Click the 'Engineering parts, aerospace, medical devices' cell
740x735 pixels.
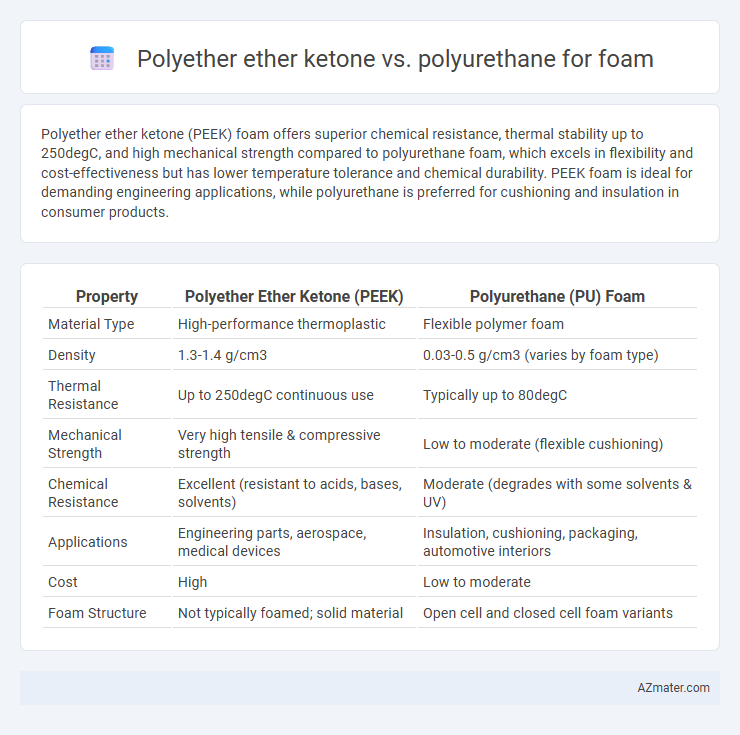tap(272, 542)
